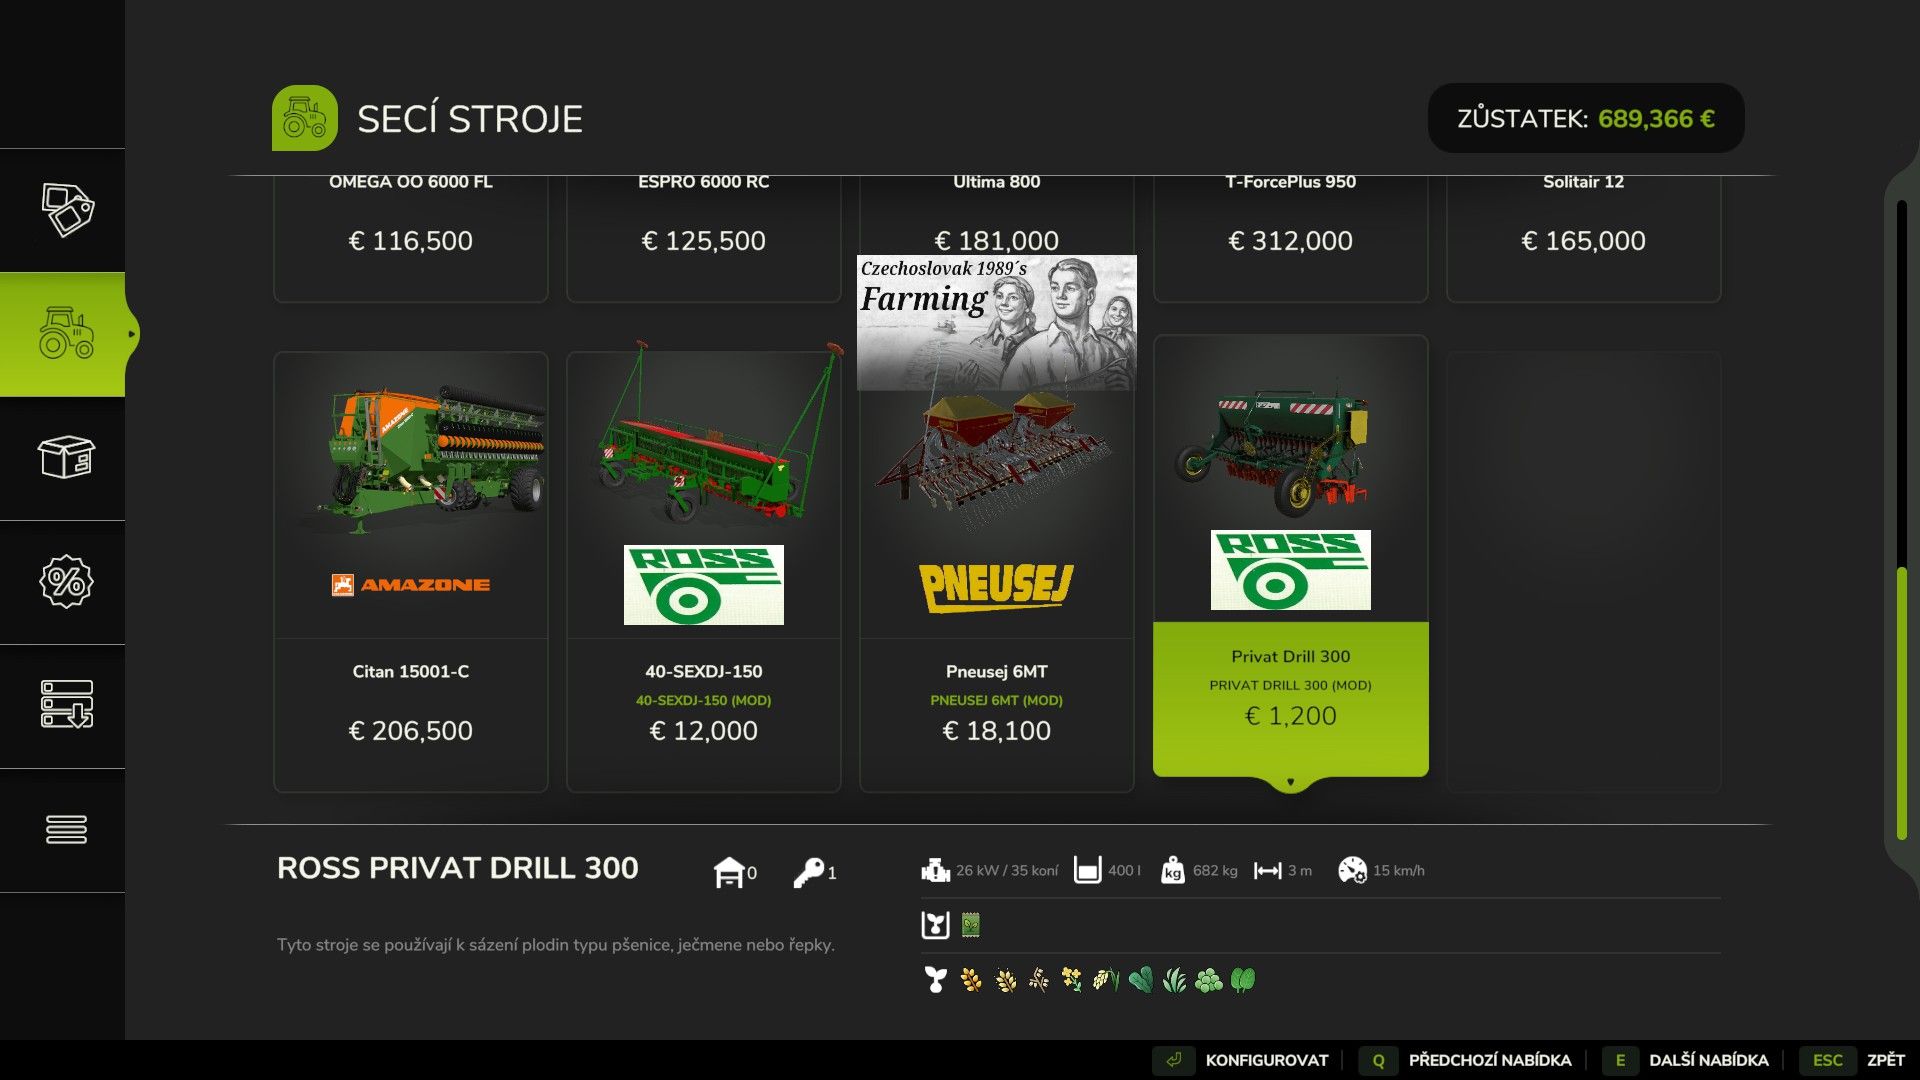Open the downloads list sidebar category

tap(67, 706)
